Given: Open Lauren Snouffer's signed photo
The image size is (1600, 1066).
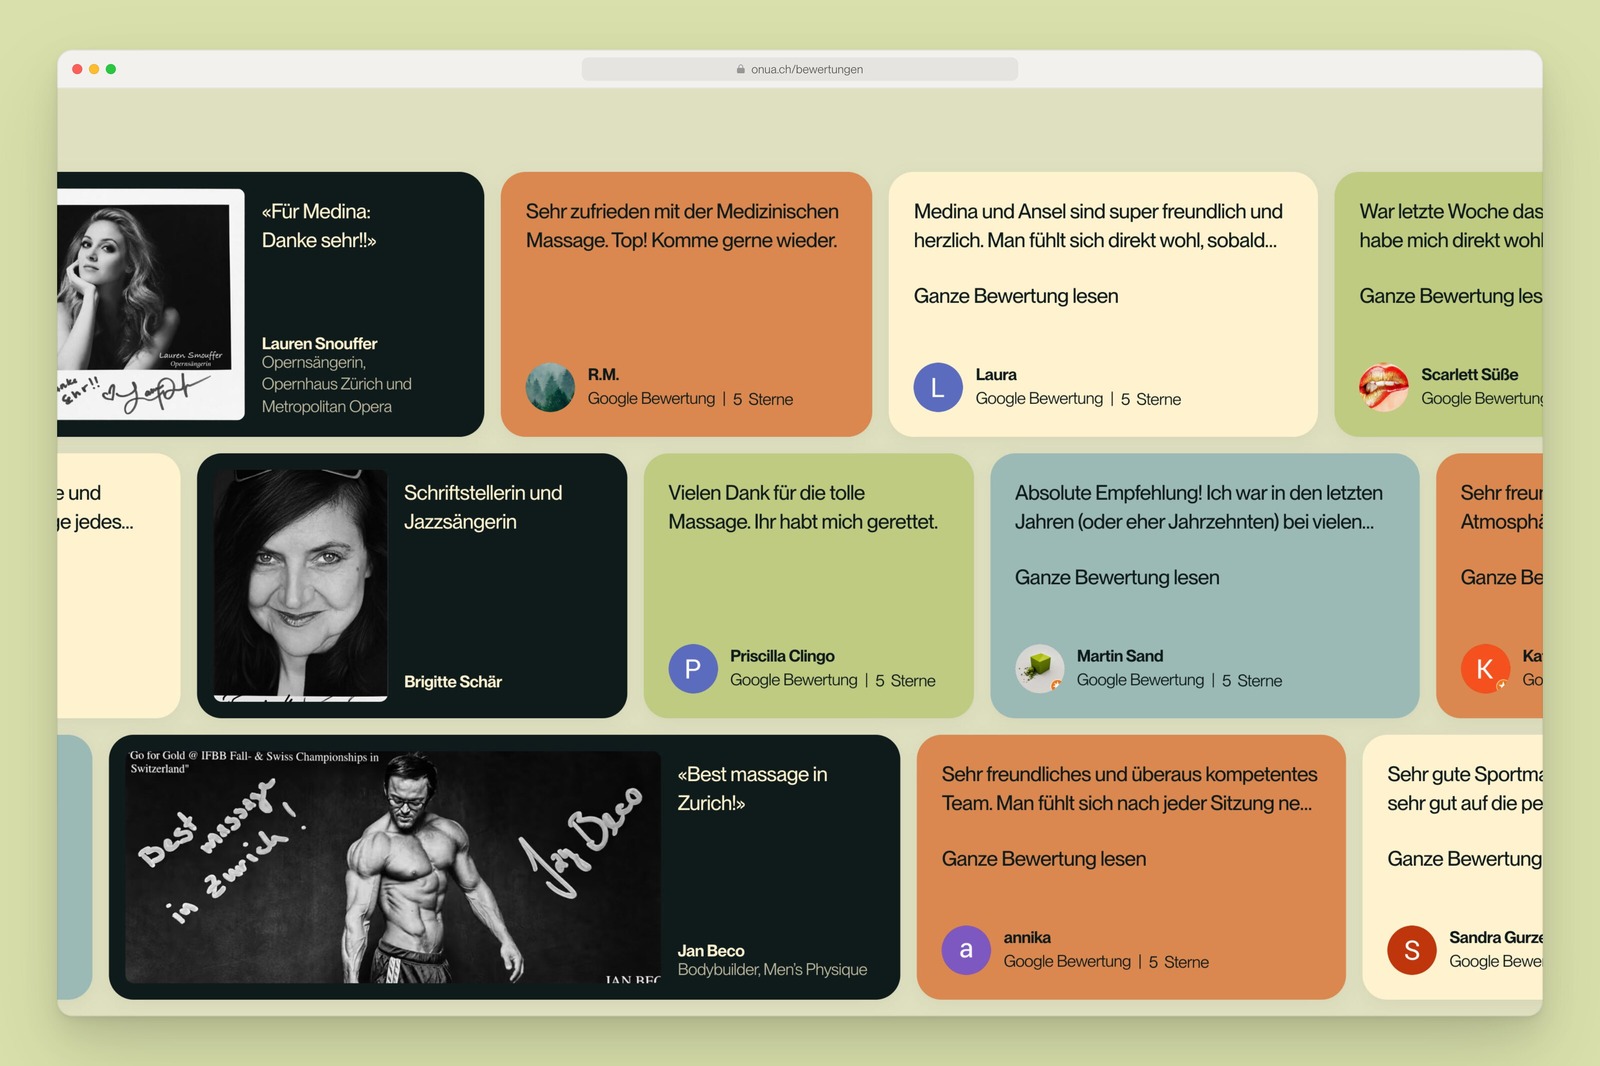Looking at the screenshot, I should click(151, 304).
